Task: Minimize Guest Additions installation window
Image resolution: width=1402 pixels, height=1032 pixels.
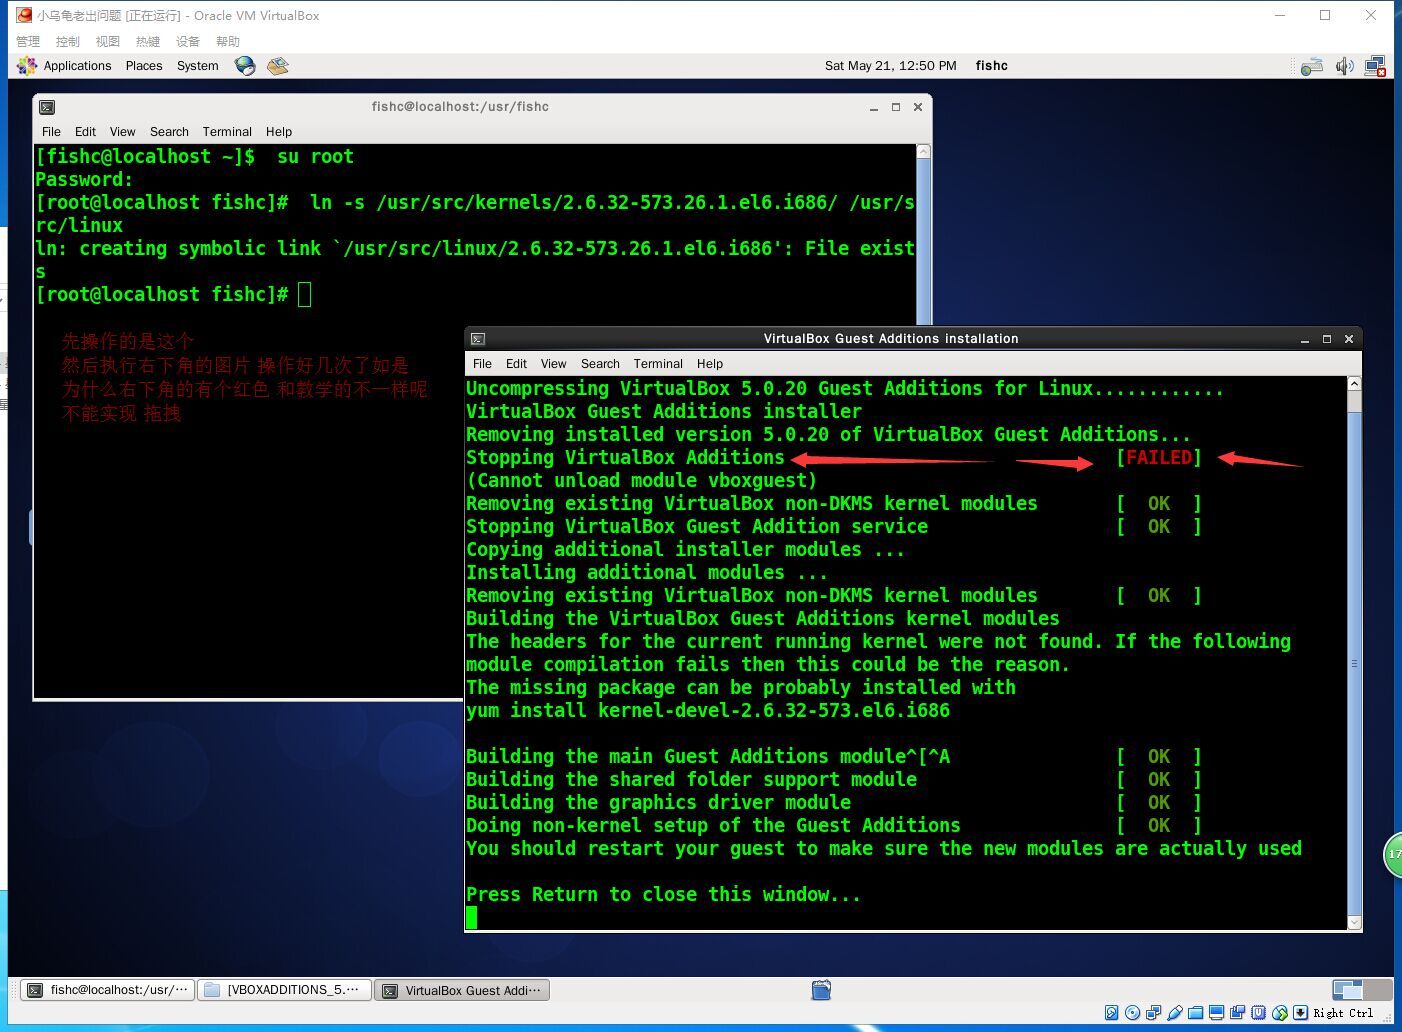Action: tap(1305, 339)
